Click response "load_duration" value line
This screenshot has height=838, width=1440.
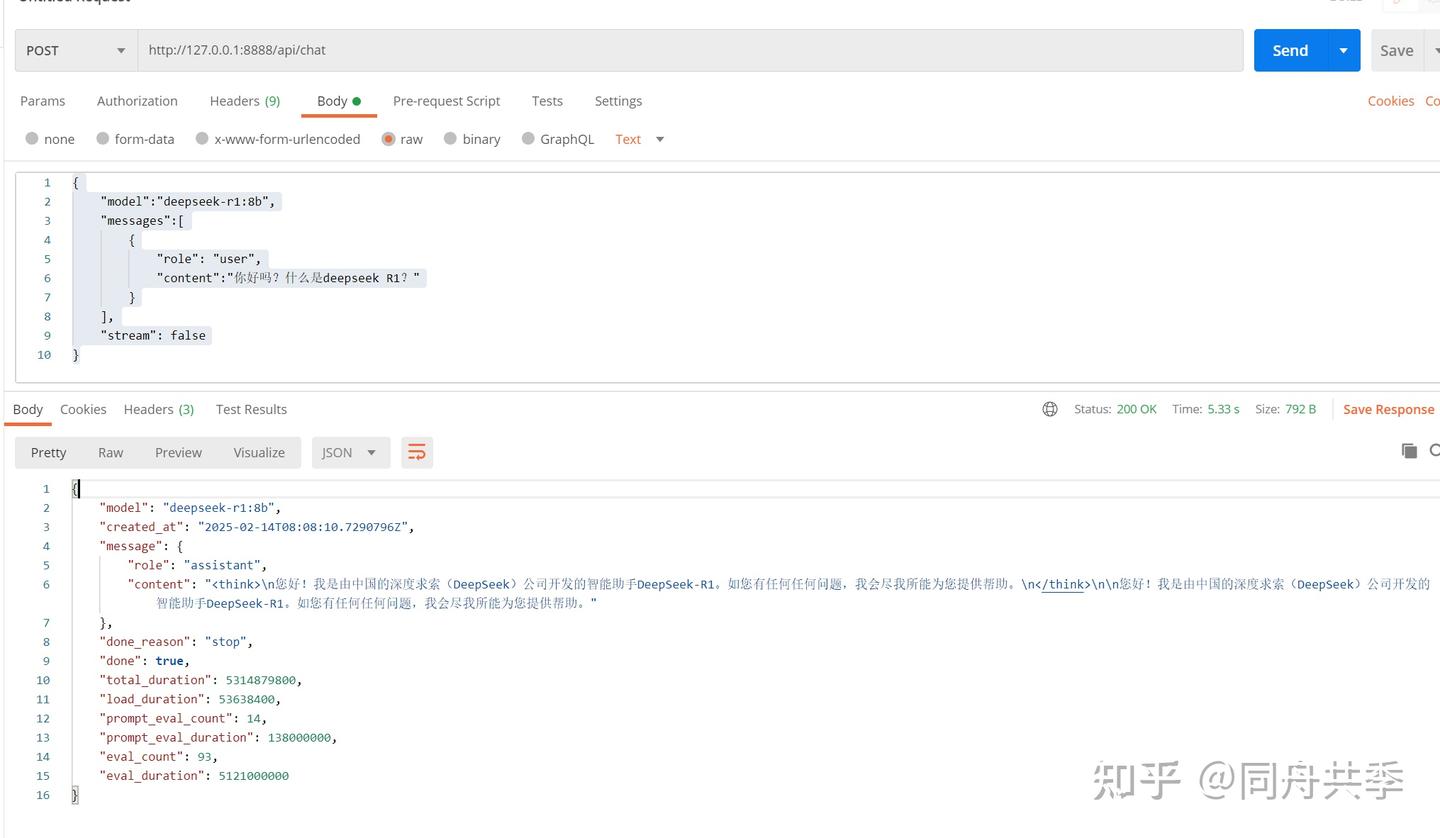click(190, 698)
